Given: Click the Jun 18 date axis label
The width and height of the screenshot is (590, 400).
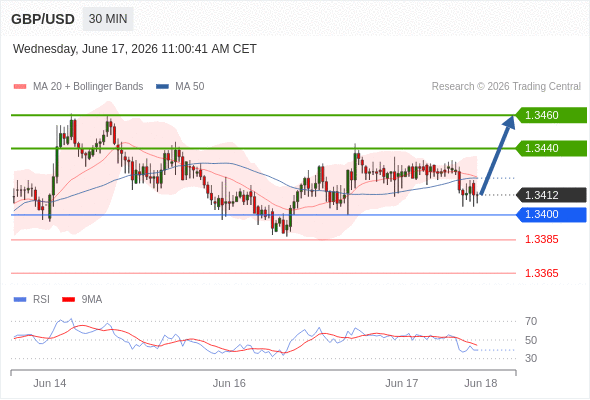Looking at the screenshot, I should [x=481, y=383].
